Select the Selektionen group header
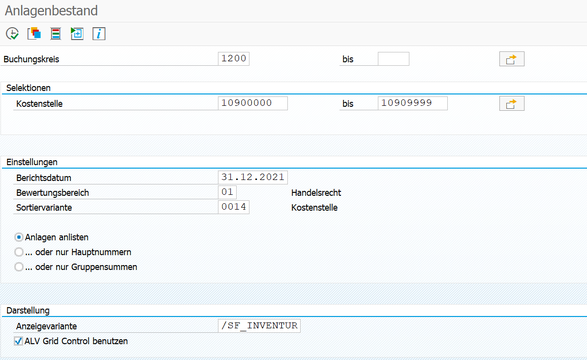587x360 pixels. (x=28, y=88)
